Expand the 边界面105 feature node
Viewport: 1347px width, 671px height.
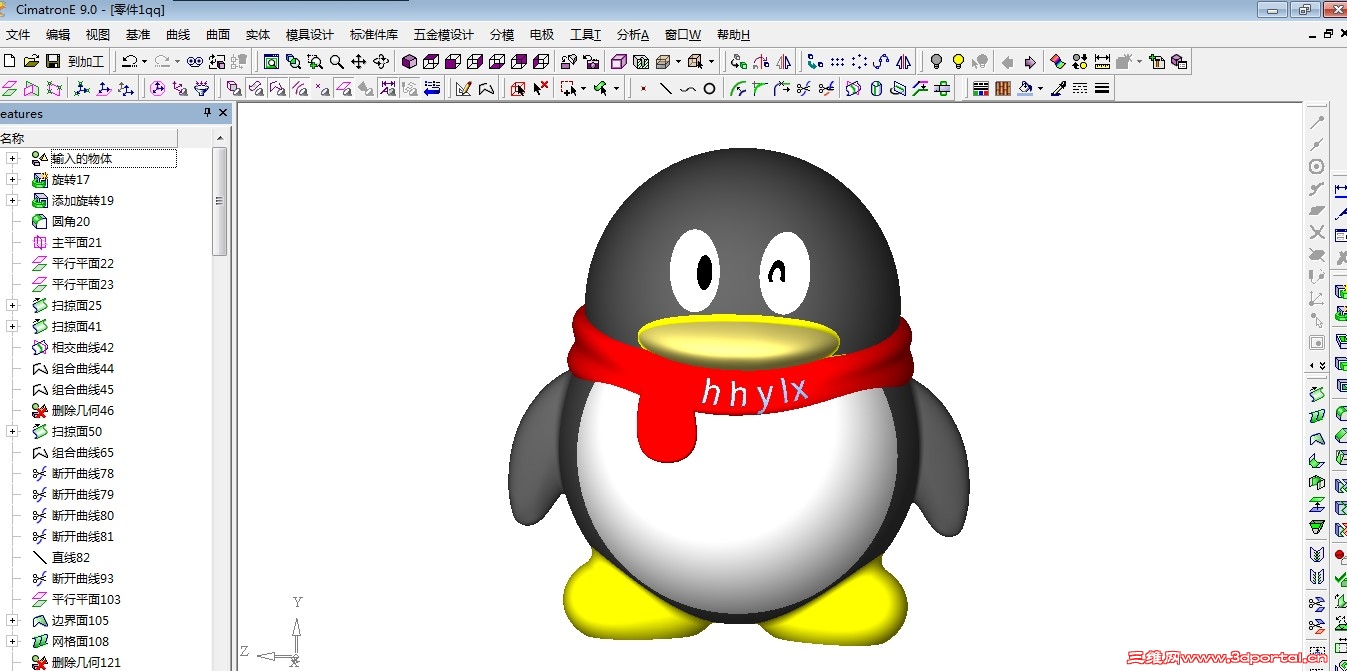pyautogui.click(x=12, y=620)
